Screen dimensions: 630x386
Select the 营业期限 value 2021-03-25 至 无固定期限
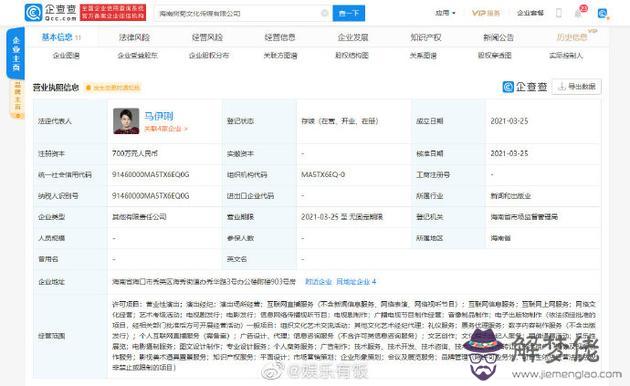(x=342, y=217)
